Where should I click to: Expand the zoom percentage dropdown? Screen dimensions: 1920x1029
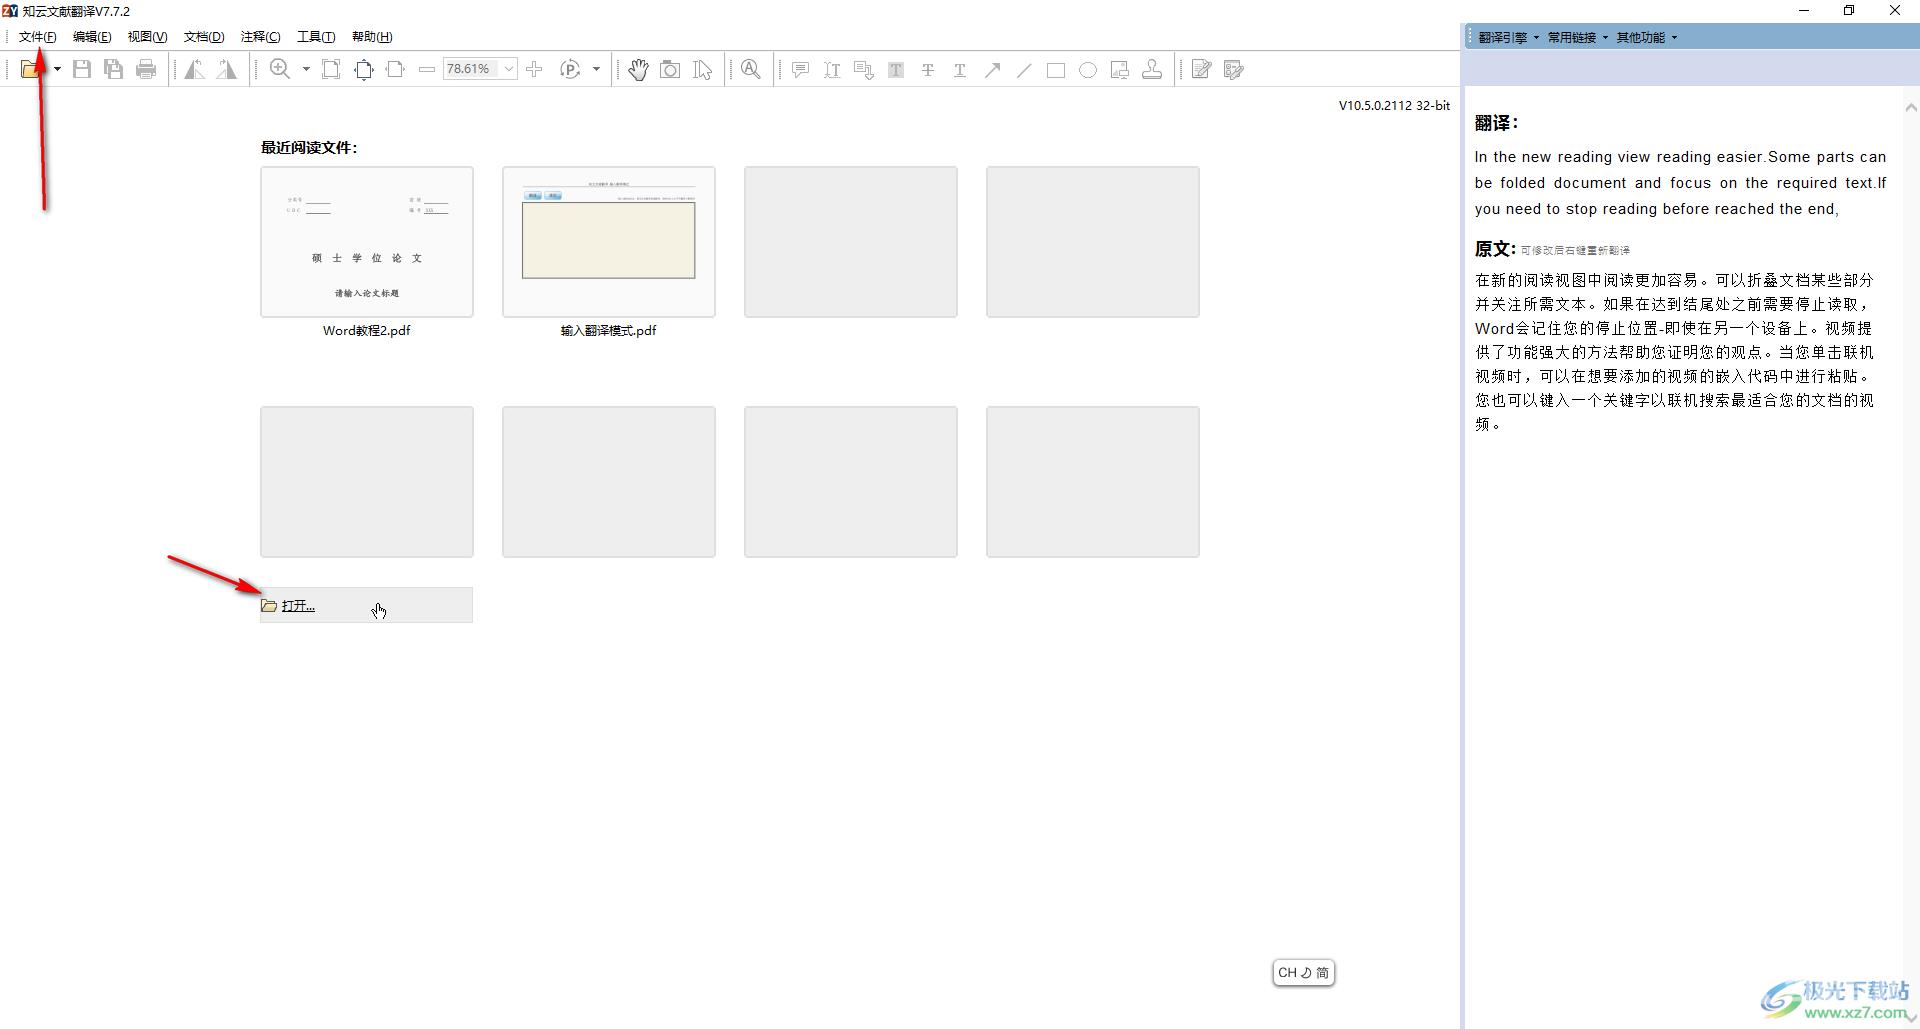(x=509, y=69)
